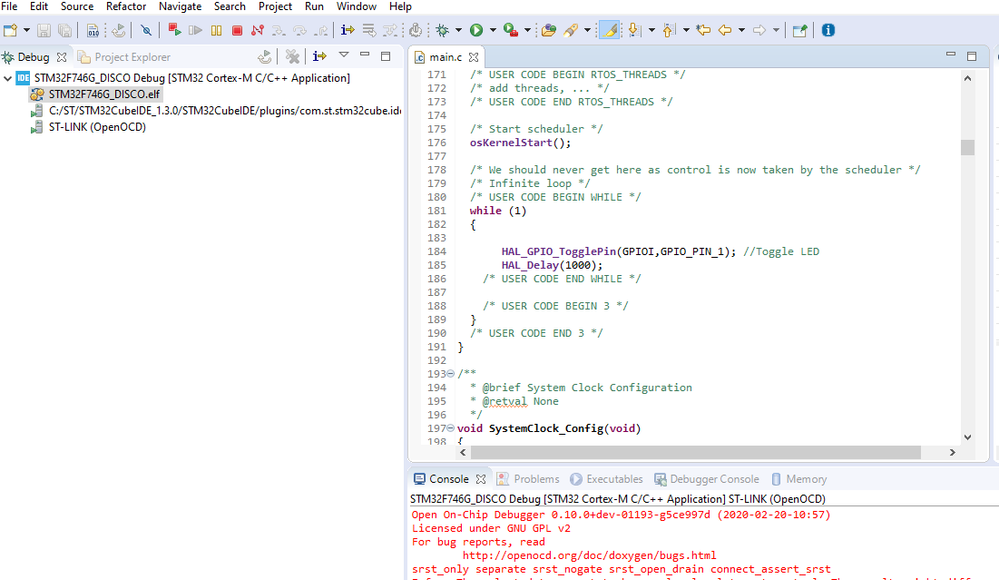Switch to the Problems tab
The height and width of the screenshot is (580, 999).
click(528, 479)
